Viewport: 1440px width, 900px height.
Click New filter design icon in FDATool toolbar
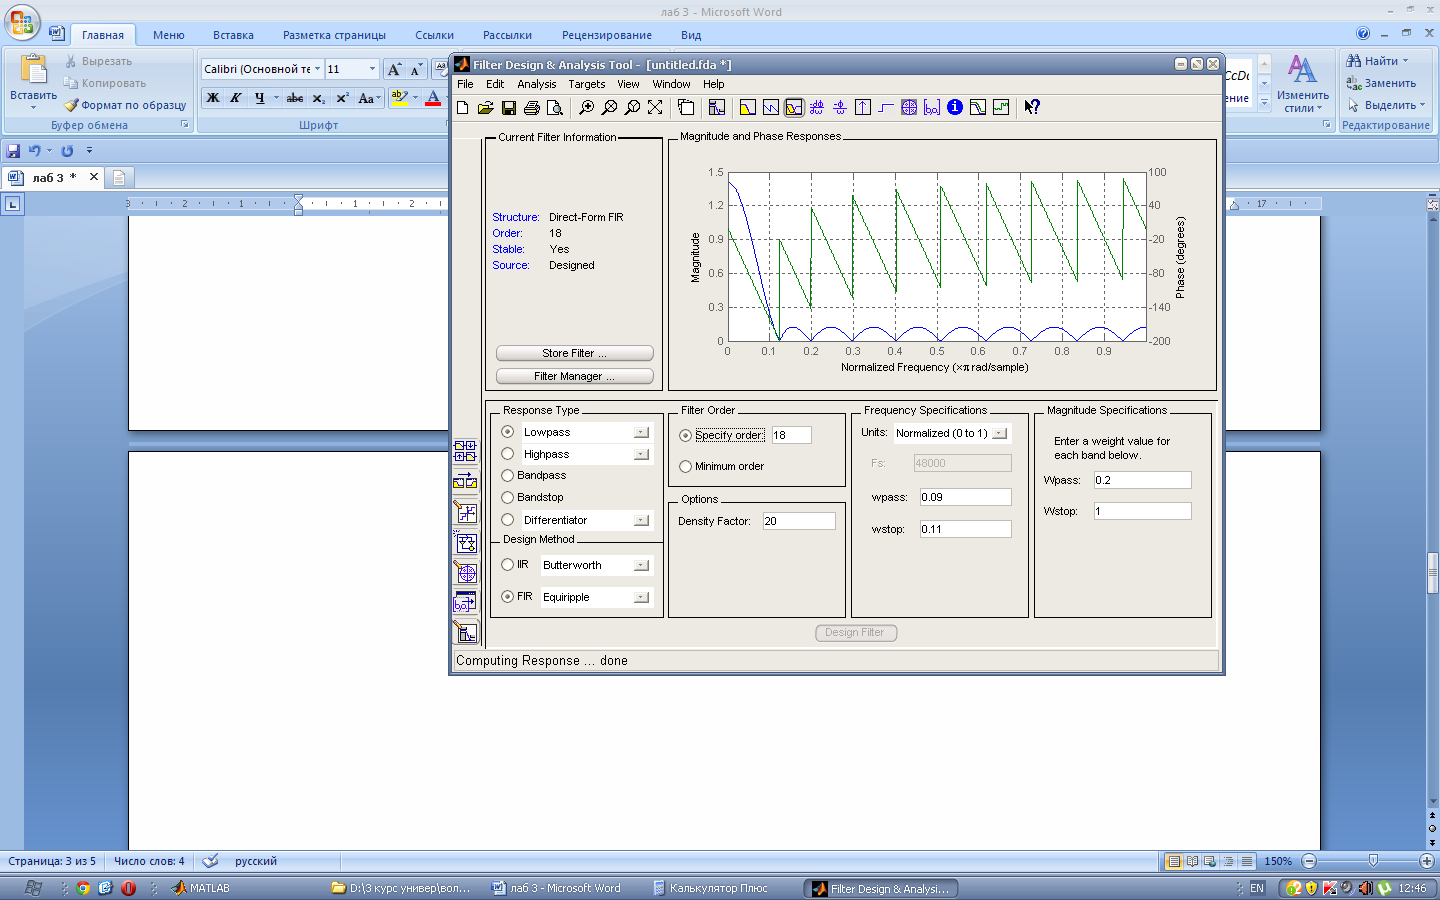click(463, 107)
